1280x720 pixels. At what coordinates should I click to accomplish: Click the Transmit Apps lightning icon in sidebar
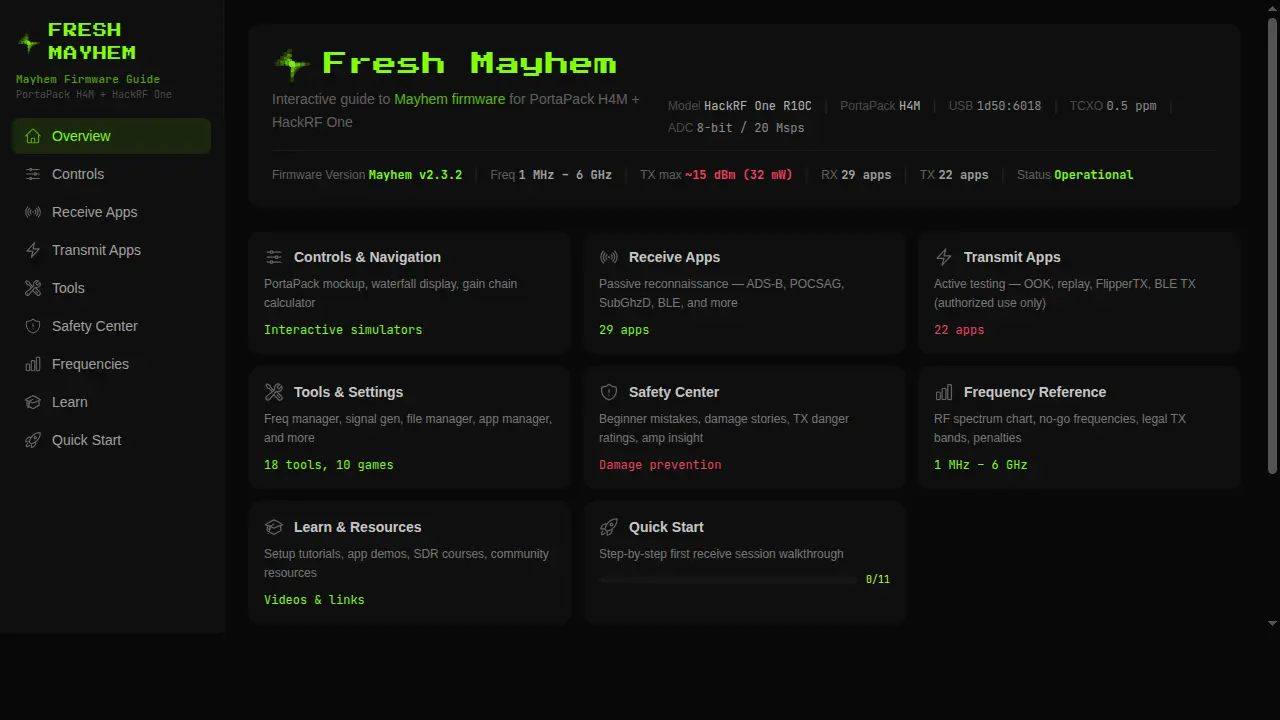click(31, 250)
